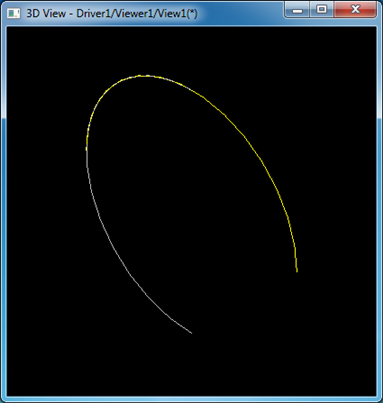Close the 3D View window
The image size is (383, 403).
click(x=355, y=10)
